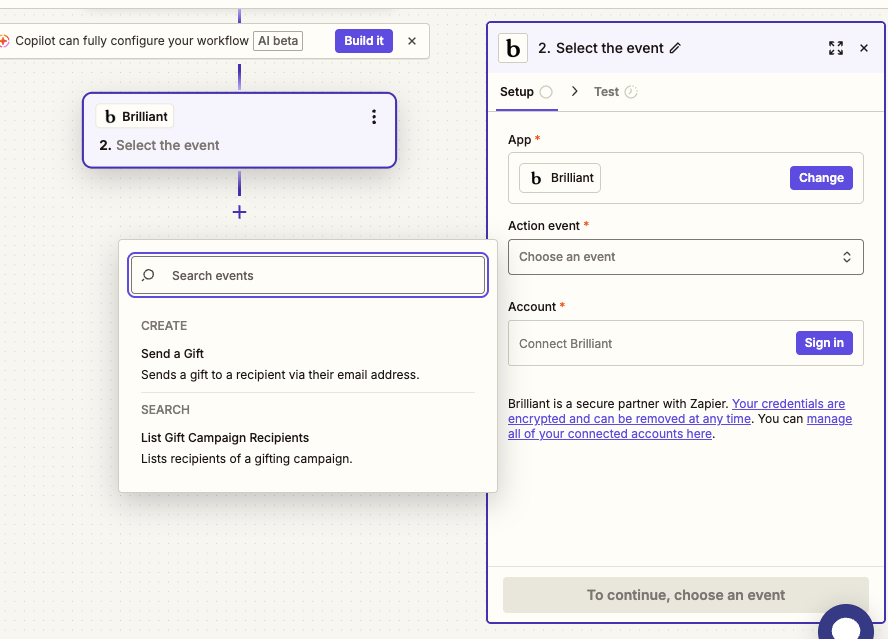Switch to the Test tab

606,92
